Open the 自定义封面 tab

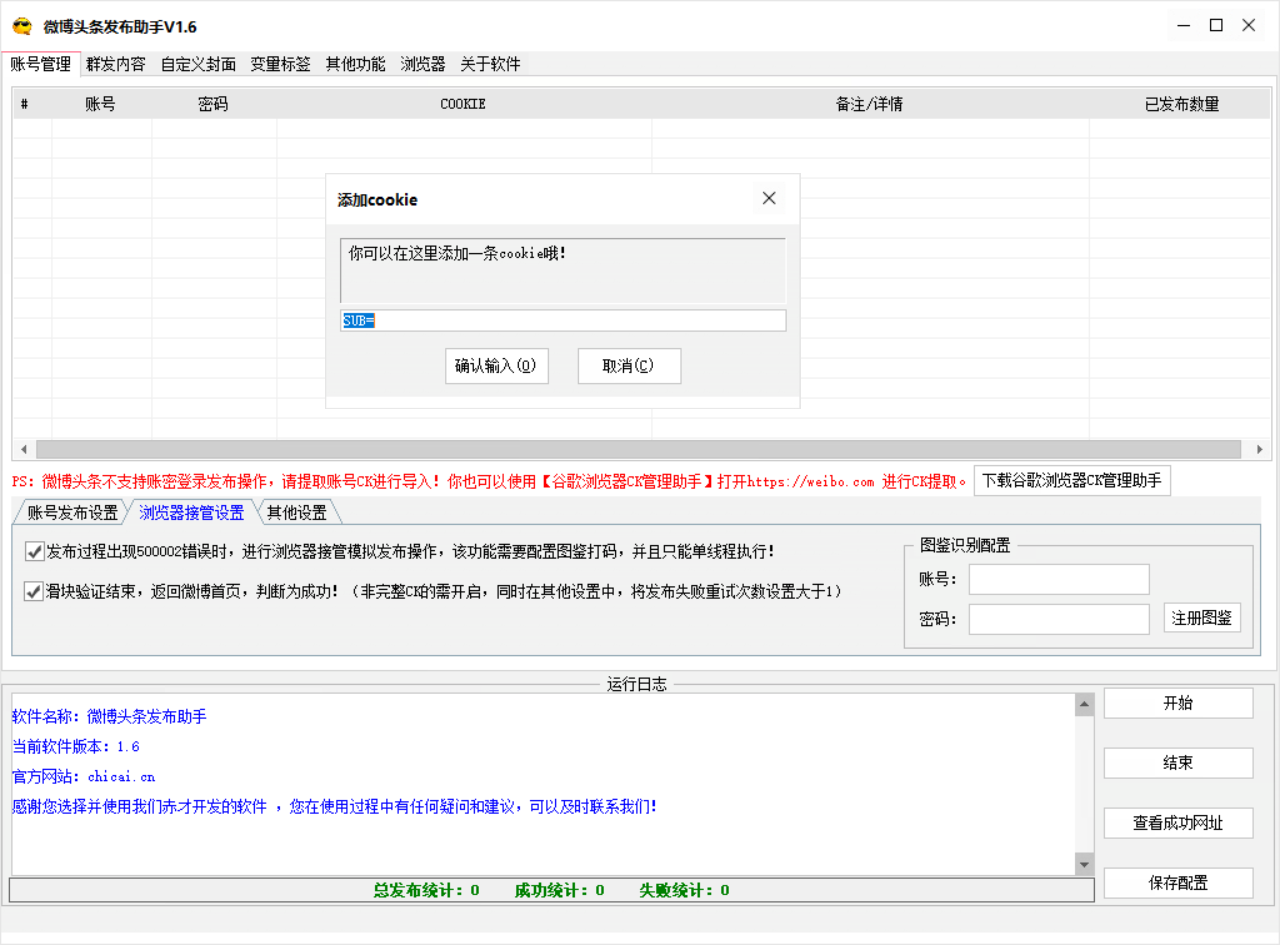coord(198,64)
